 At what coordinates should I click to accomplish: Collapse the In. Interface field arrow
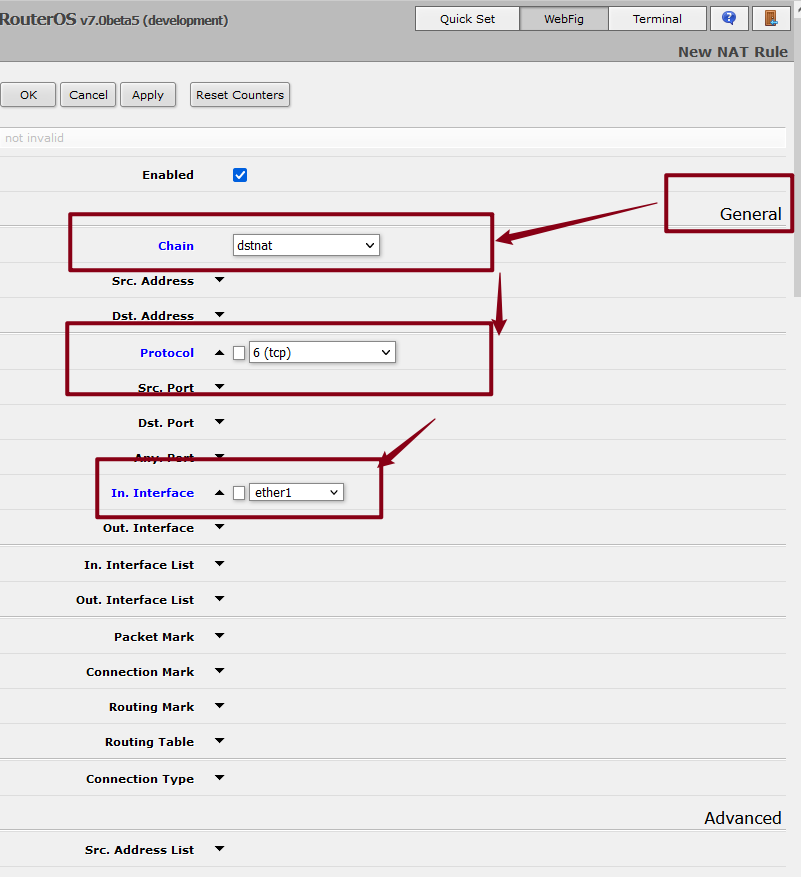(x=219, y=492)
